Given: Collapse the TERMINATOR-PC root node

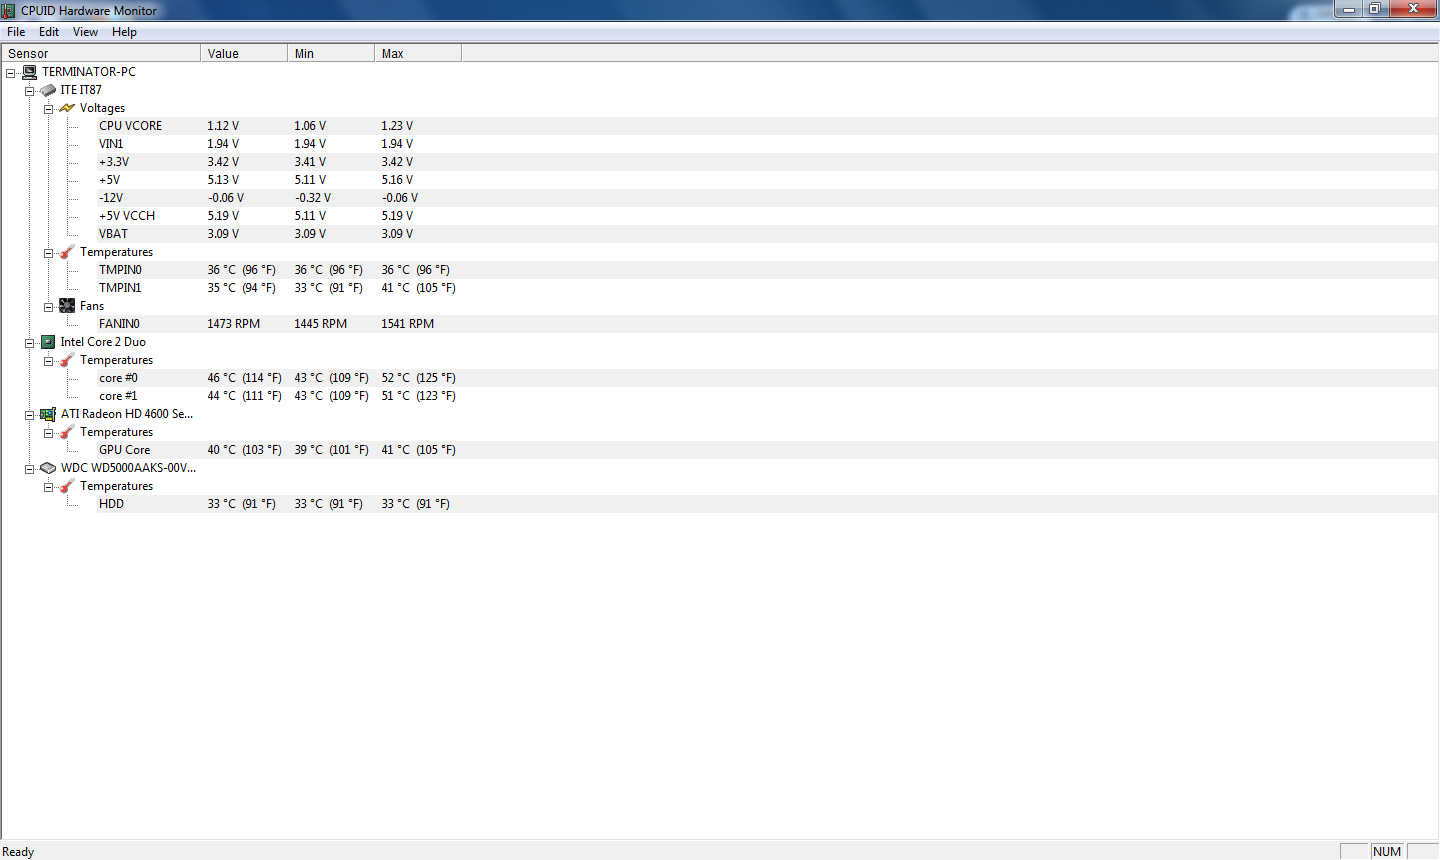Looking at the screenshot, I should [11, 73].
